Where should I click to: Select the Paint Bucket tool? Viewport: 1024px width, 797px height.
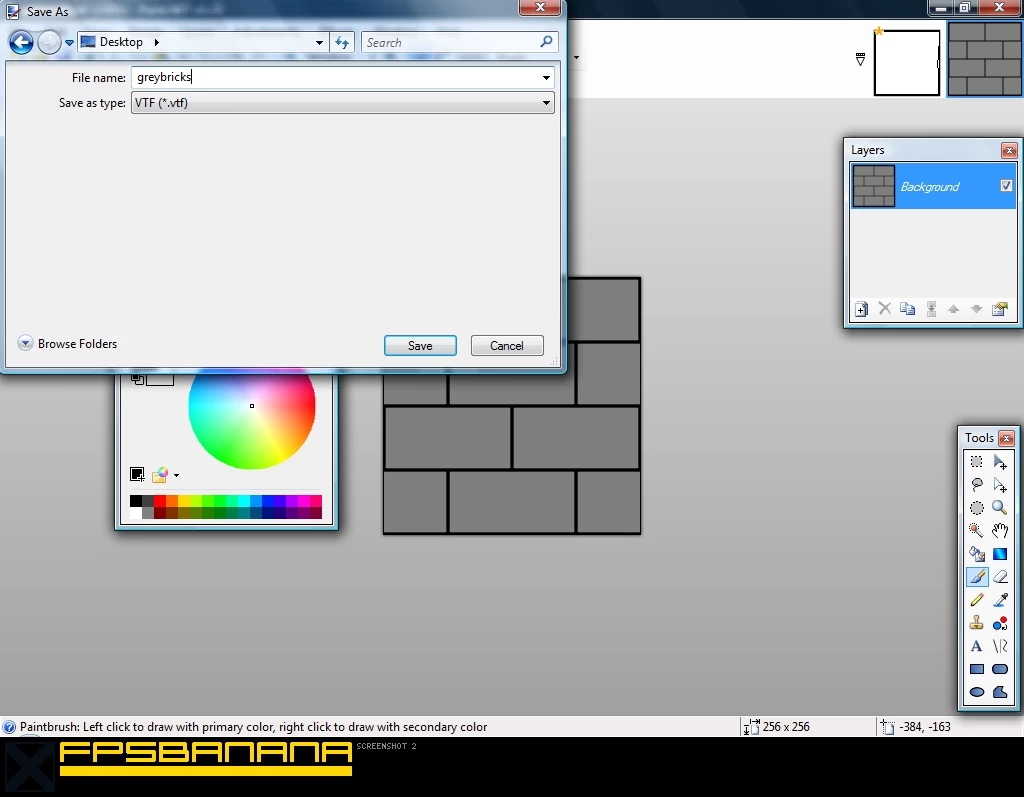point(976,553)
